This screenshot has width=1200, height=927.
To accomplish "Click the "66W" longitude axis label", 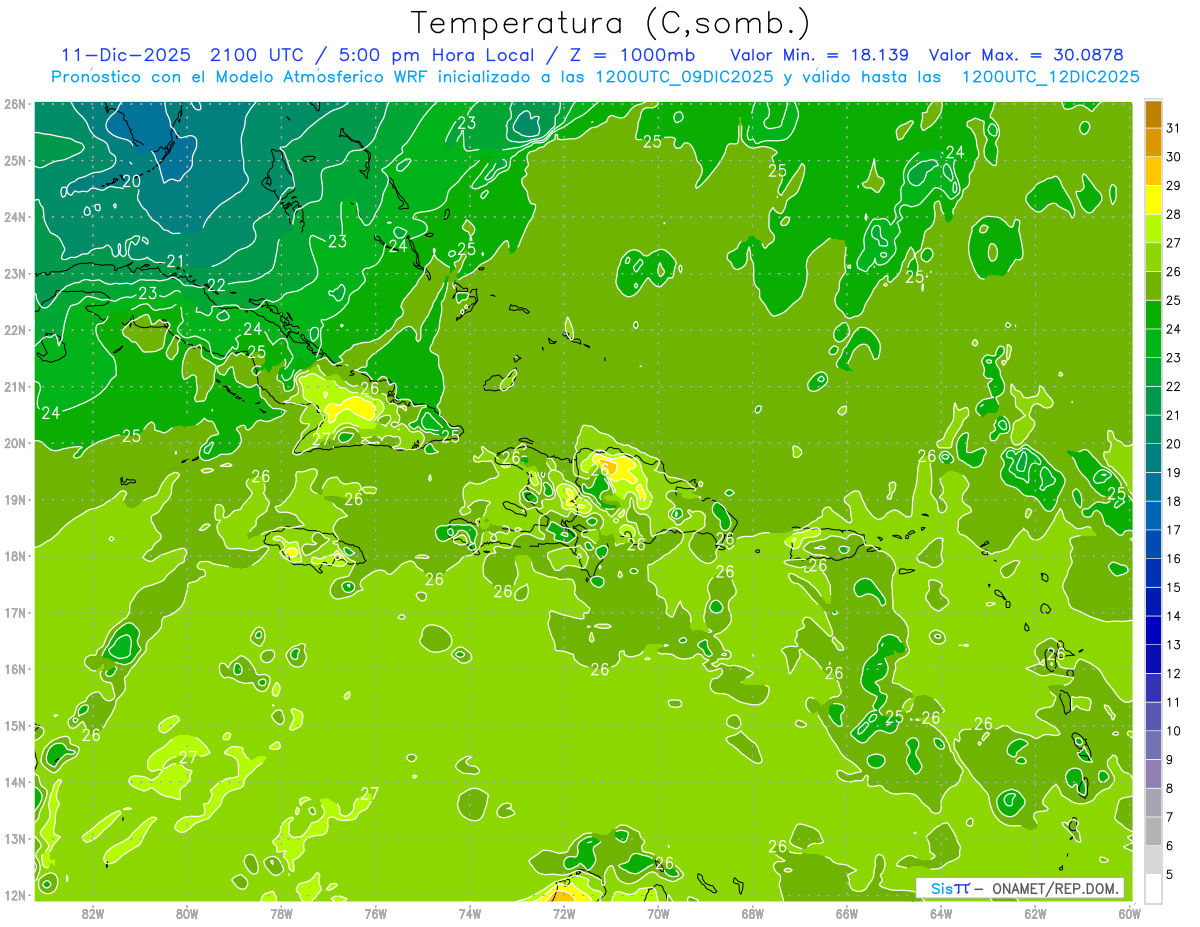I will (846, 913).
